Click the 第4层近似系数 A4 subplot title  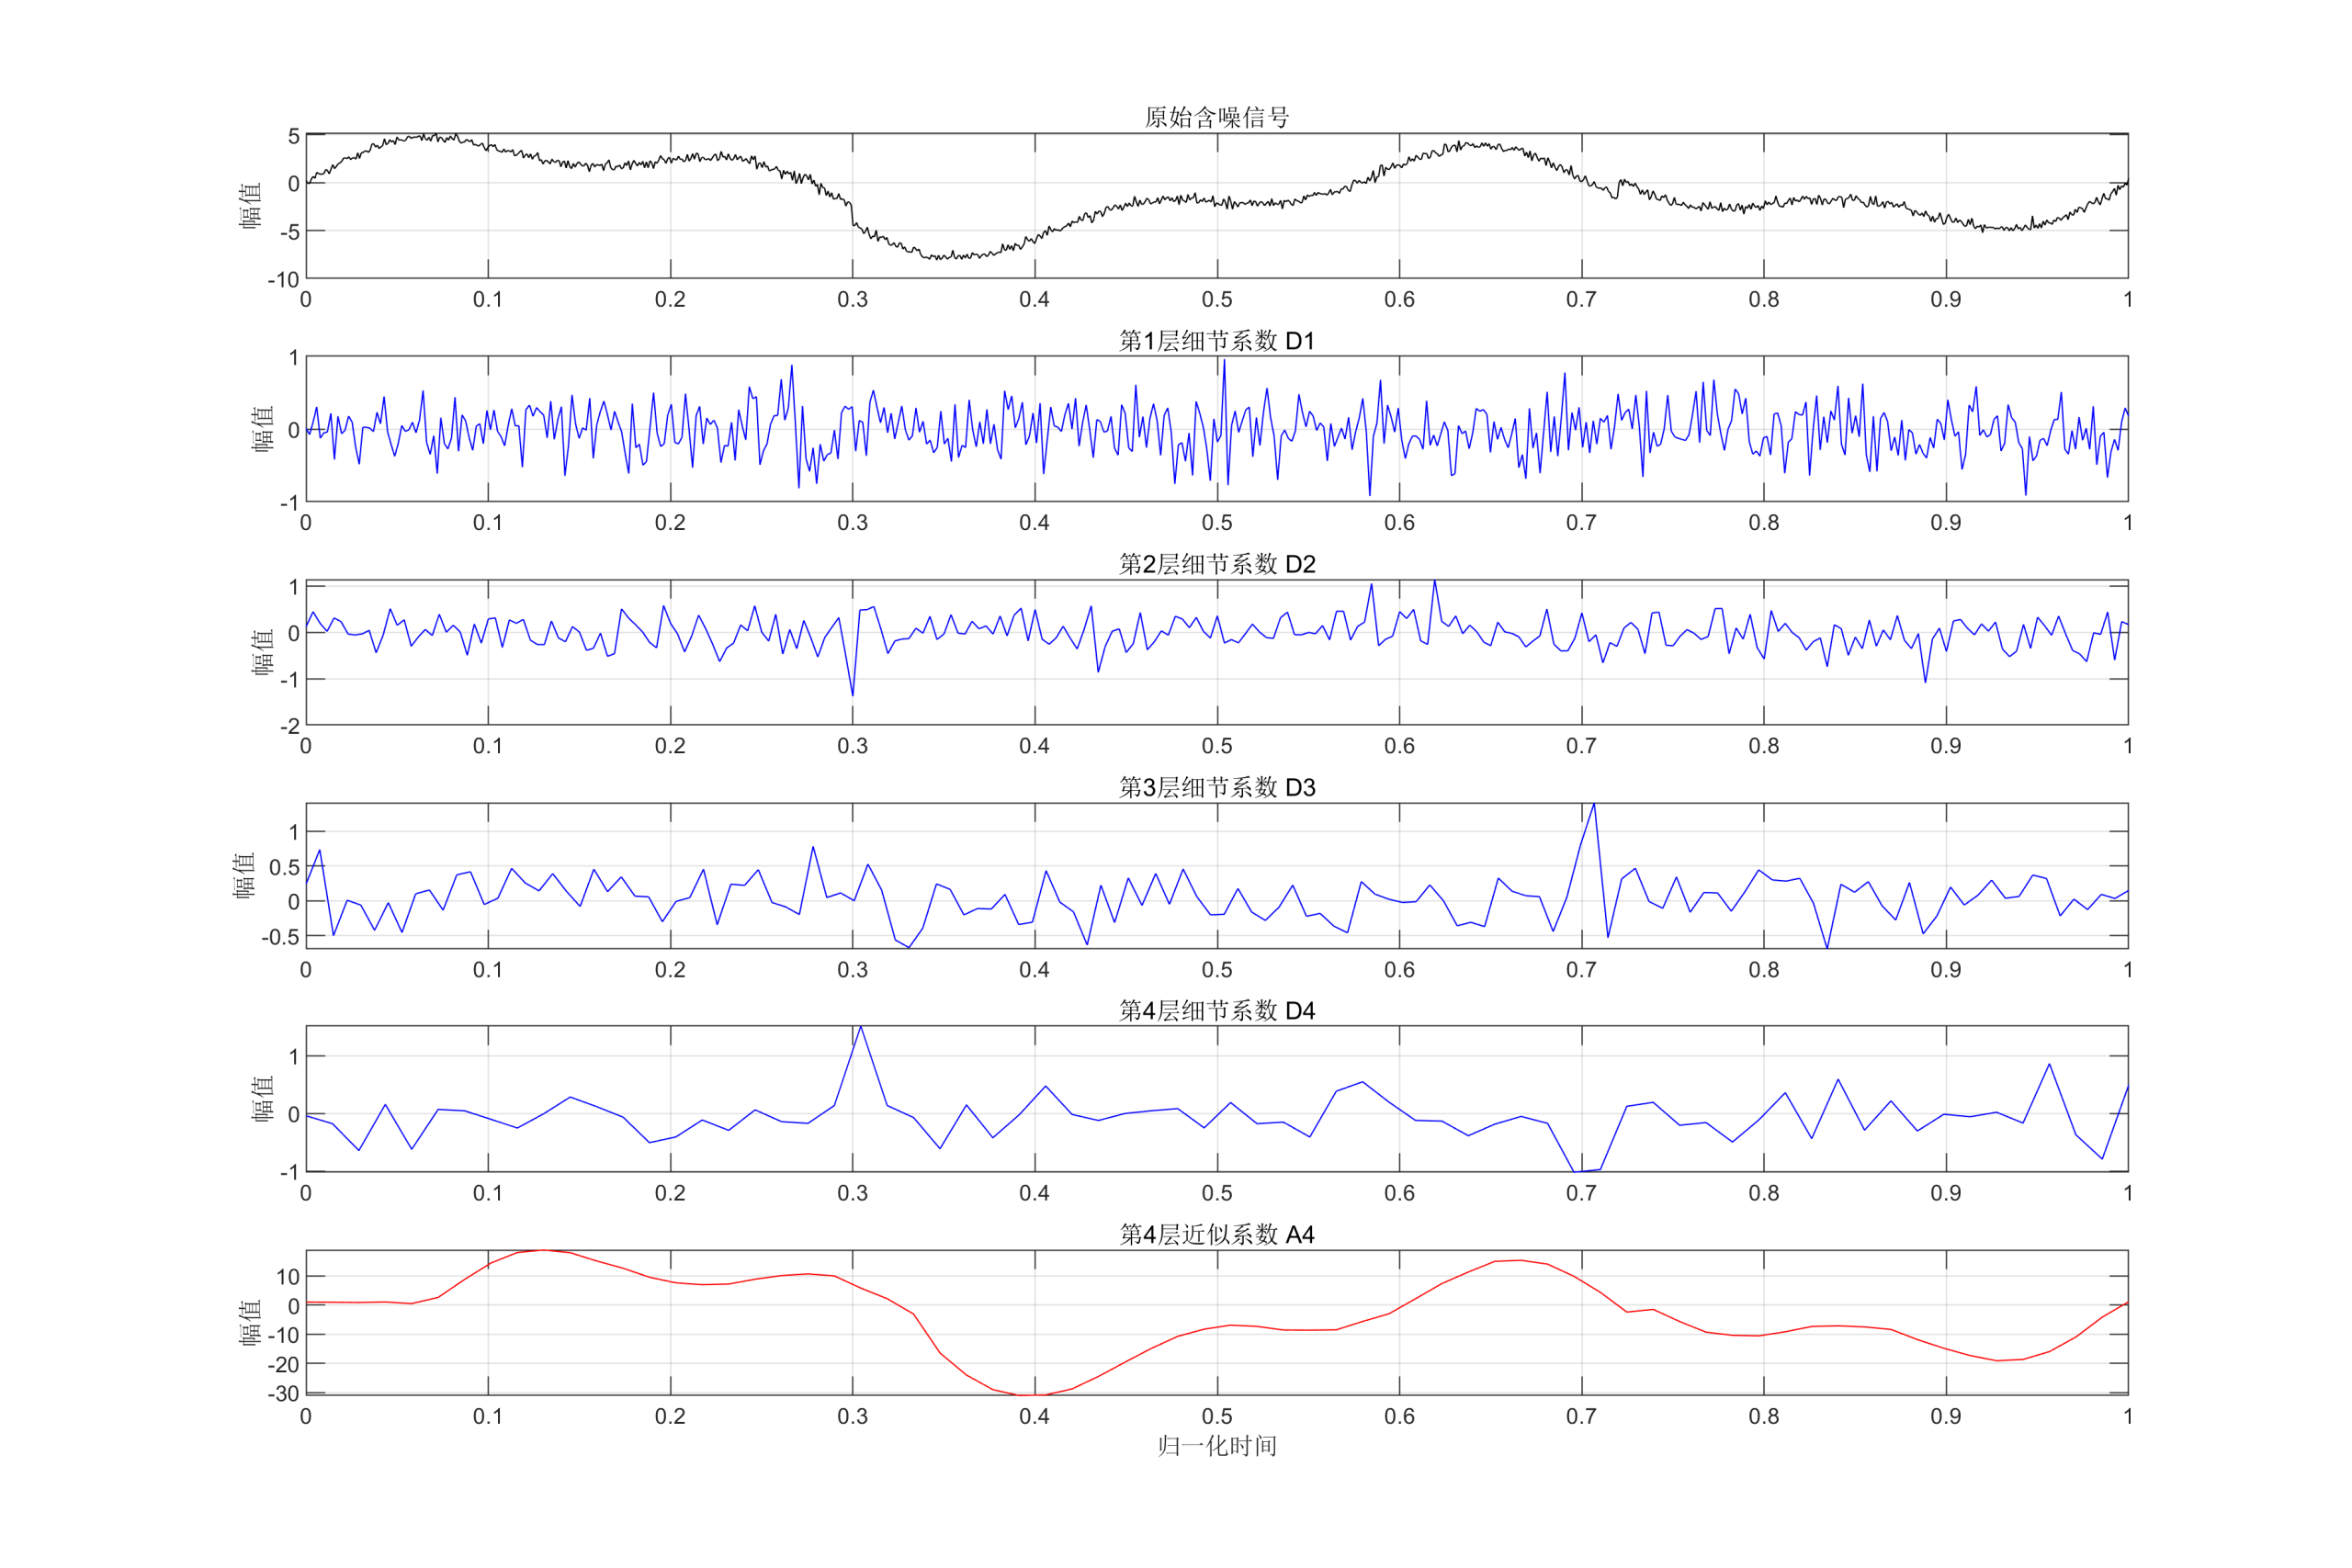pyautogui.click(x=1216, y=1235)
